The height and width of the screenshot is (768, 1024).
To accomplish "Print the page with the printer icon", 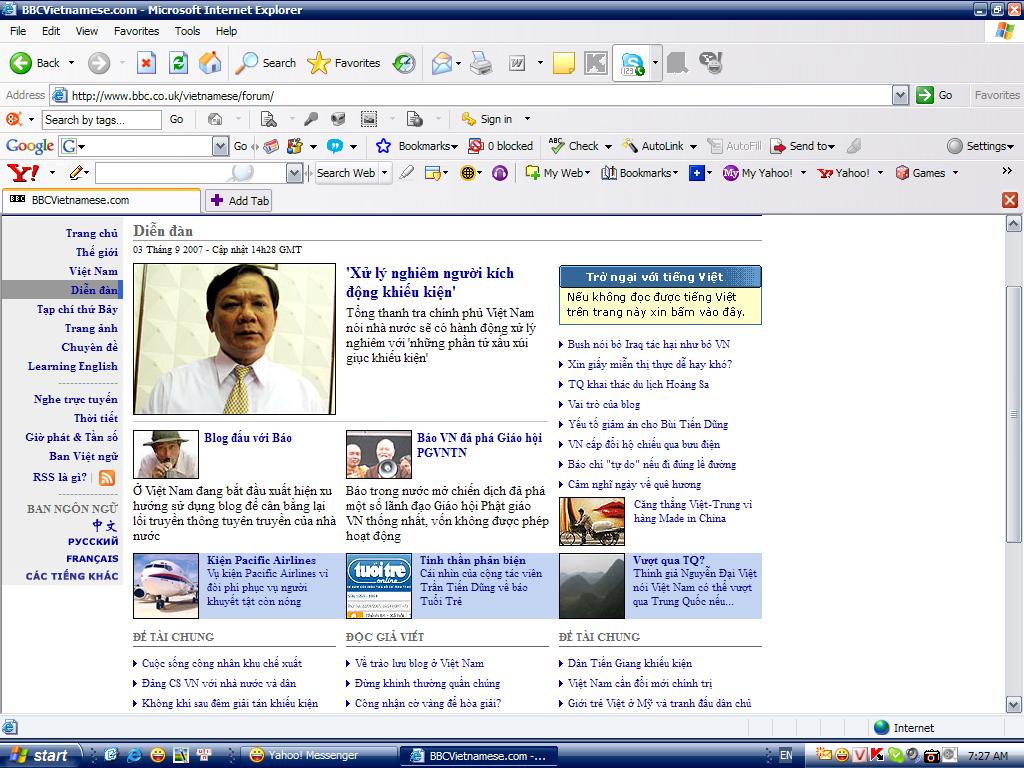I will [481, 63].
